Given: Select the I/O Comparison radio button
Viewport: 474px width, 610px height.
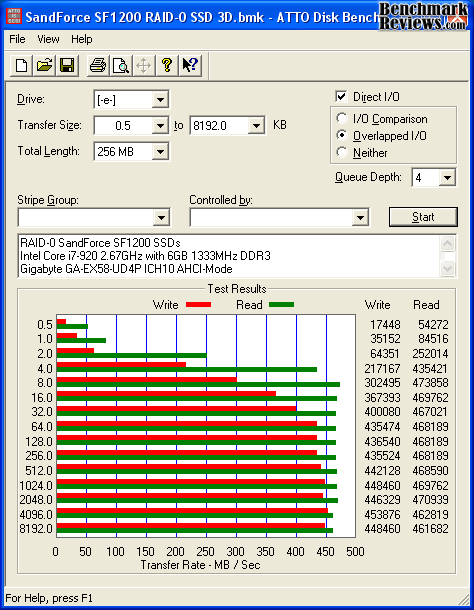Looking at the screenshot, I should pyautogui.click(x=341, y=118).
